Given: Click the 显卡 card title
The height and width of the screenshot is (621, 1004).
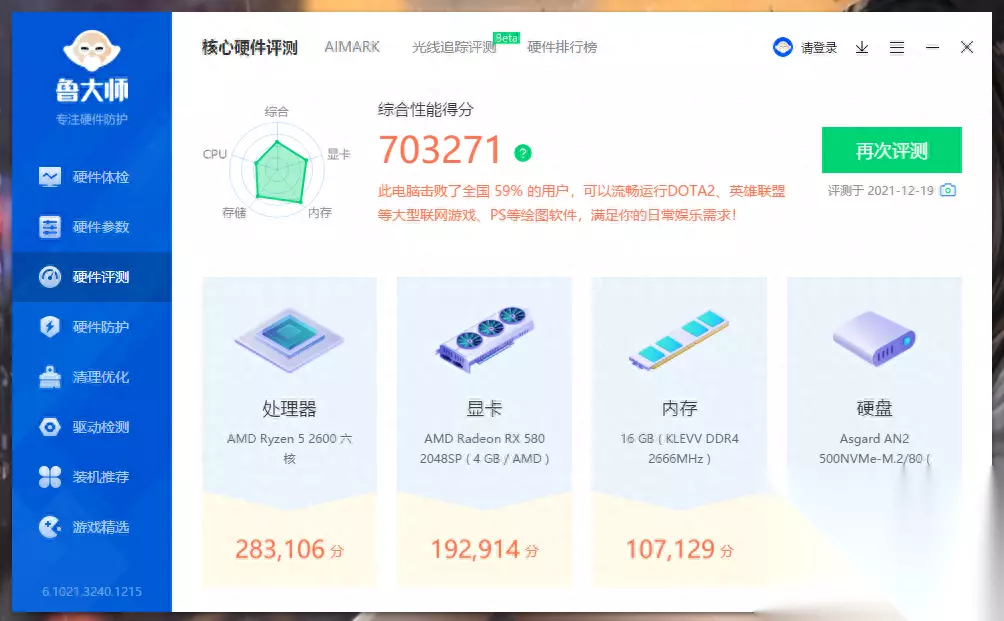Looking at the screenshot, I should (x=485, y=408).
